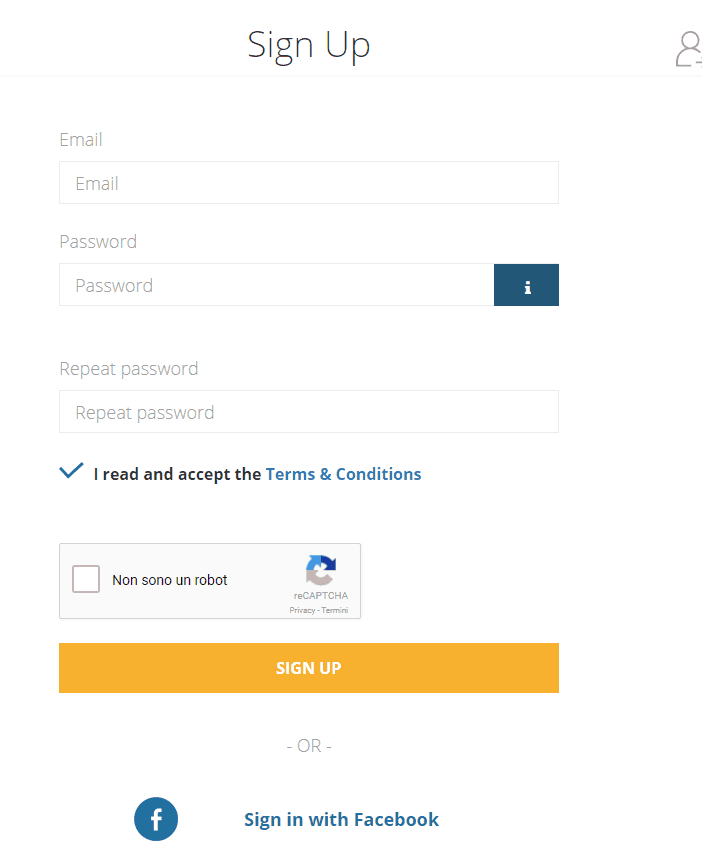This screenshot has width=702, height=845.
Task: Click 'Sign in with Facebook' link
Action: coord(341,820)
